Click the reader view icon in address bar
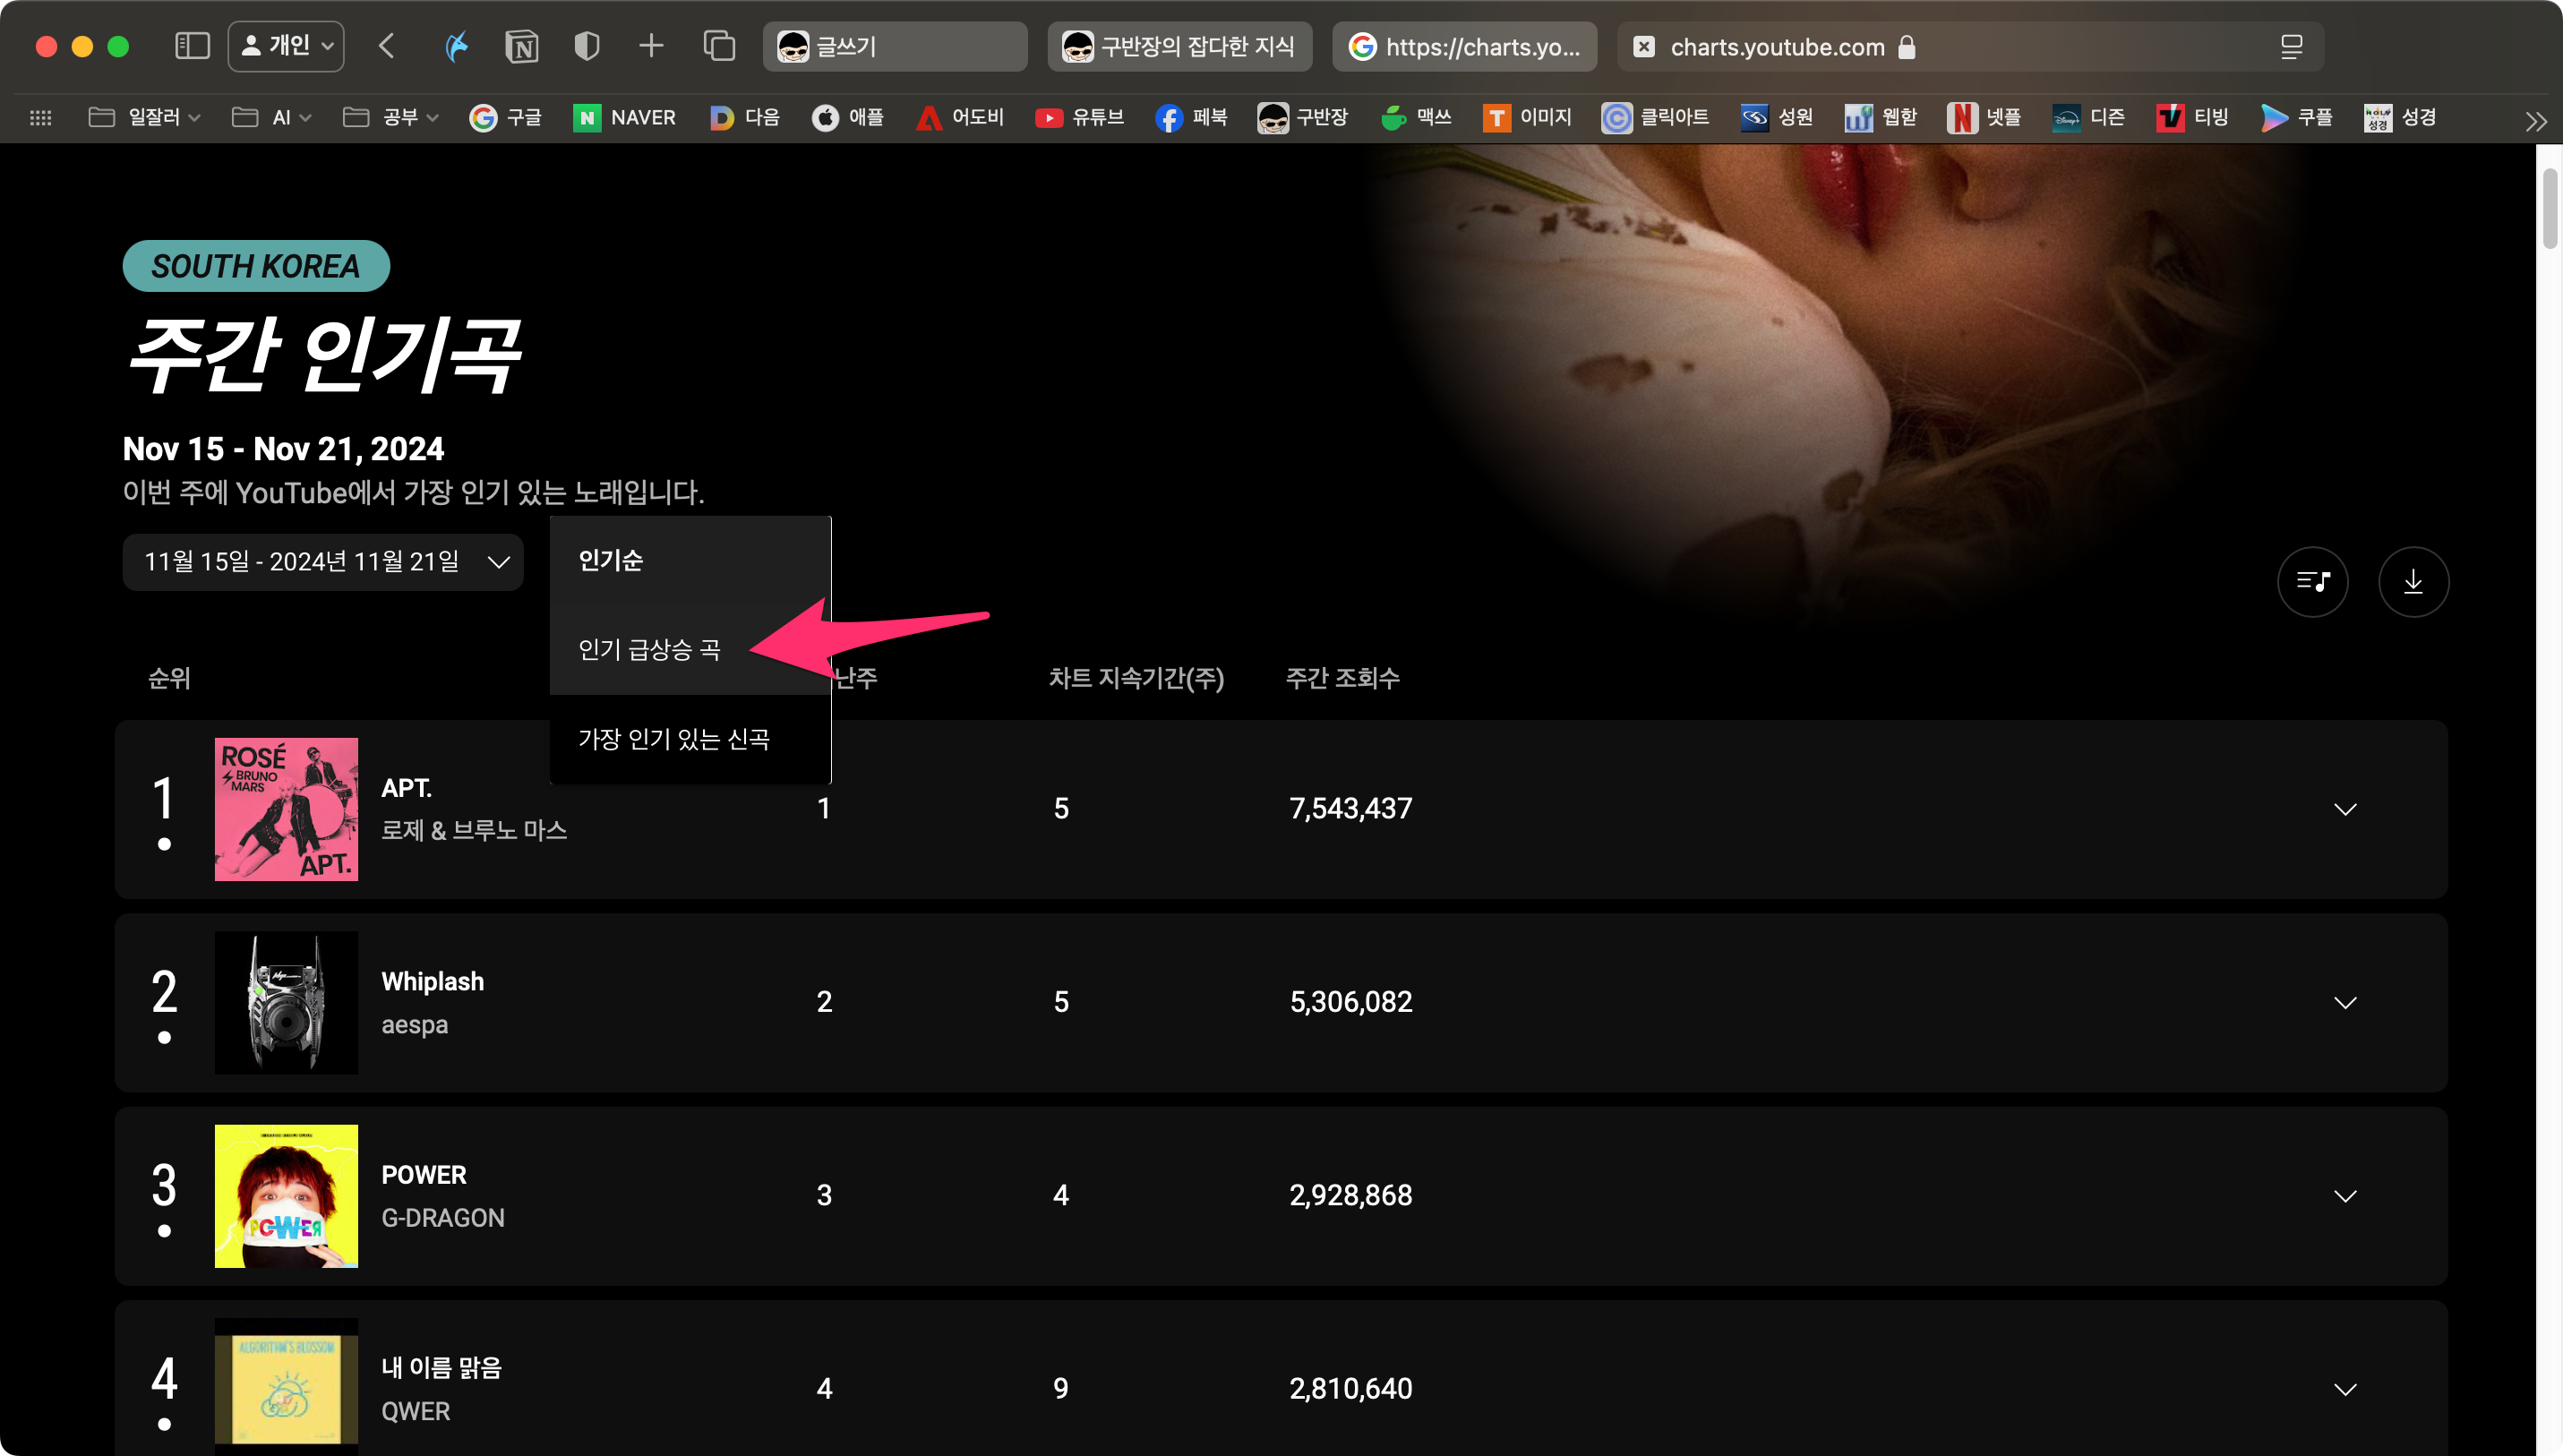2563x1456 pixels. pos(2291,47)
